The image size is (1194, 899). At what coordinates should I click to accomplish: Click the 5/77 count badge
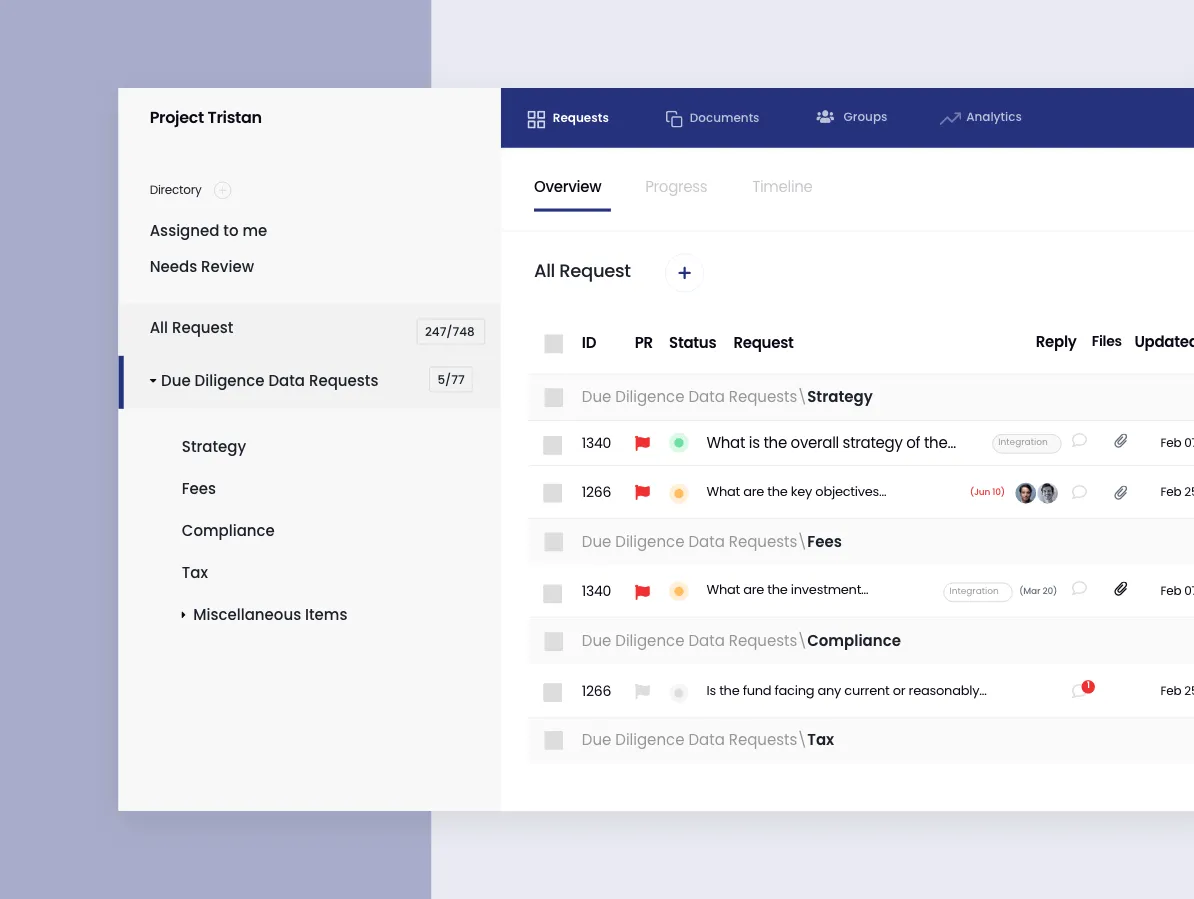tap(451, 380)
